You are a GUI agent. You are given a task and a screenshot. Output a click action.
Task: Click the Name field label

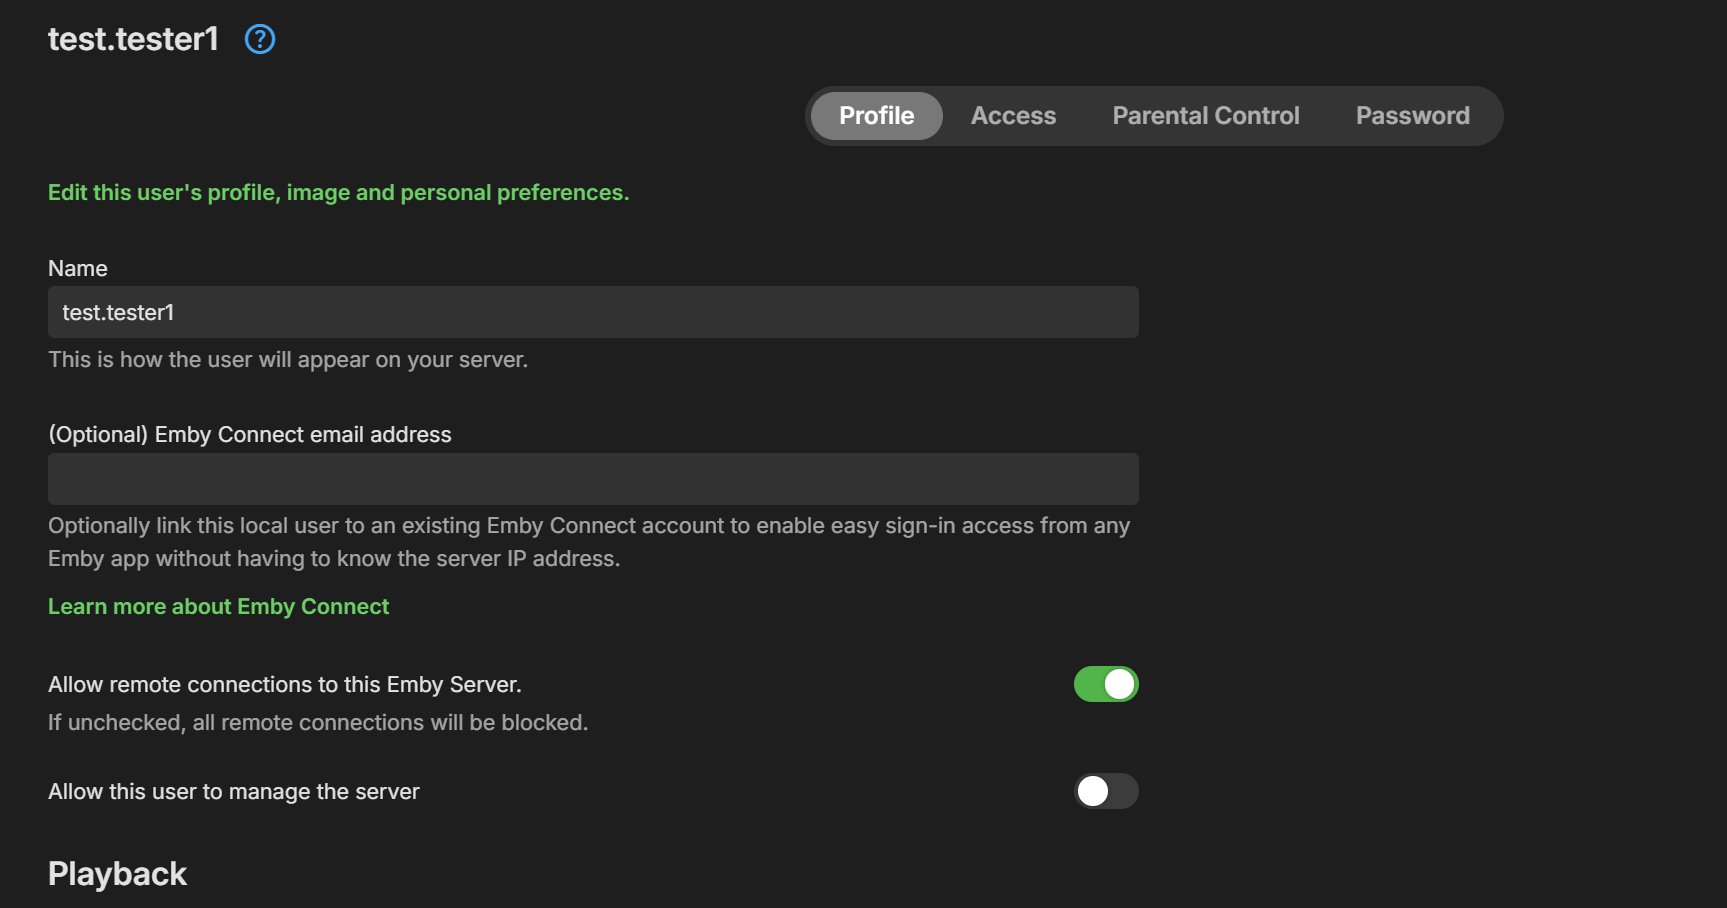click(78, 269)
